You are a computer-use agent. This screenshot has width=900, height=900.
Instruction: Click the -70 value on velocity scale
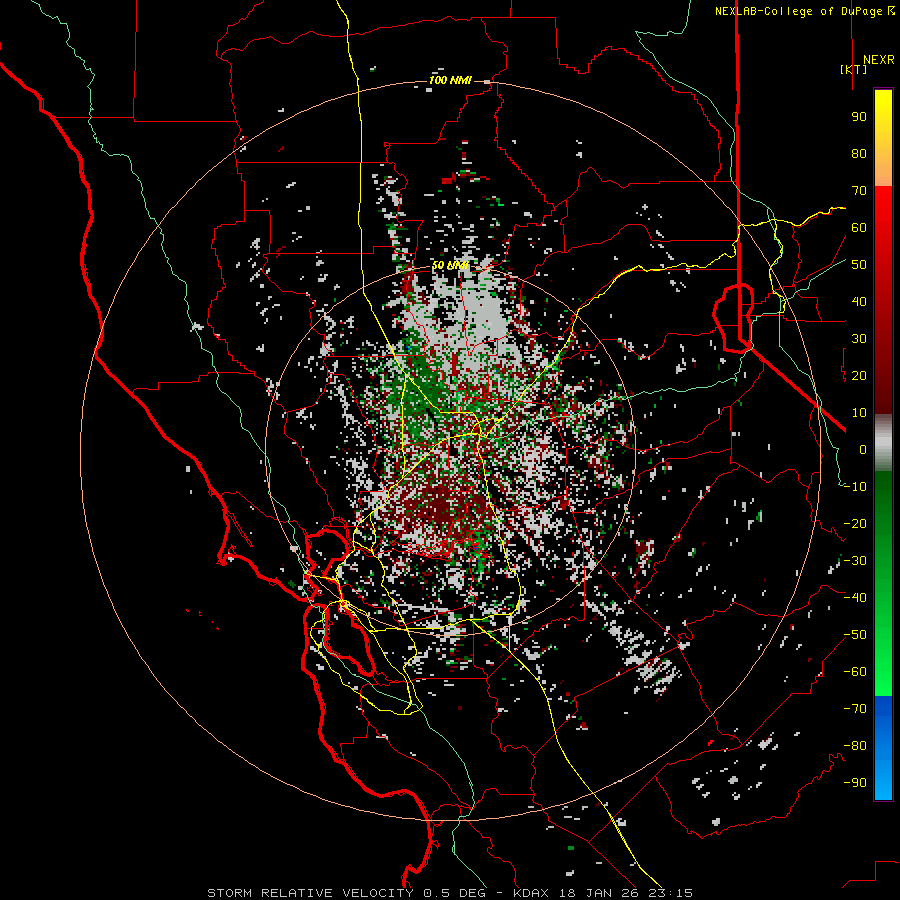click(855, 709)
